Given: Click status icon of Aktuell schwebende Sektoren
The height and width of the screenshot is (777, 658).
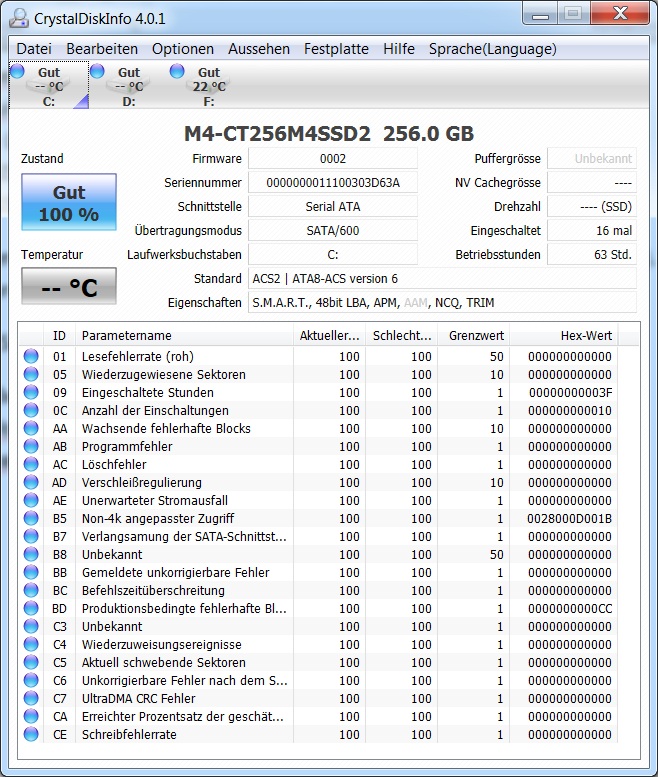Looking at the screenshot, I should pos(31,662).
